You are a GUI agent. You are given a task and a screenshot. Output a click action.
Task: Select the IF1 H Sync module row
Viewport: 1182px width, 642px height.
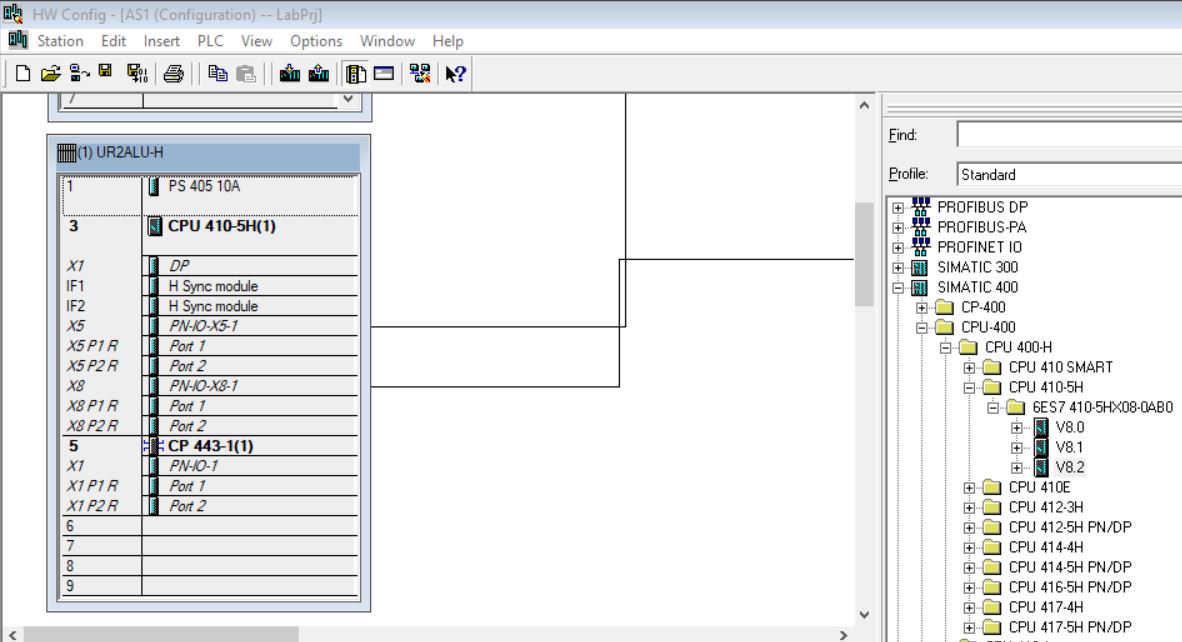pyautogui.click(x=210, y=286)
